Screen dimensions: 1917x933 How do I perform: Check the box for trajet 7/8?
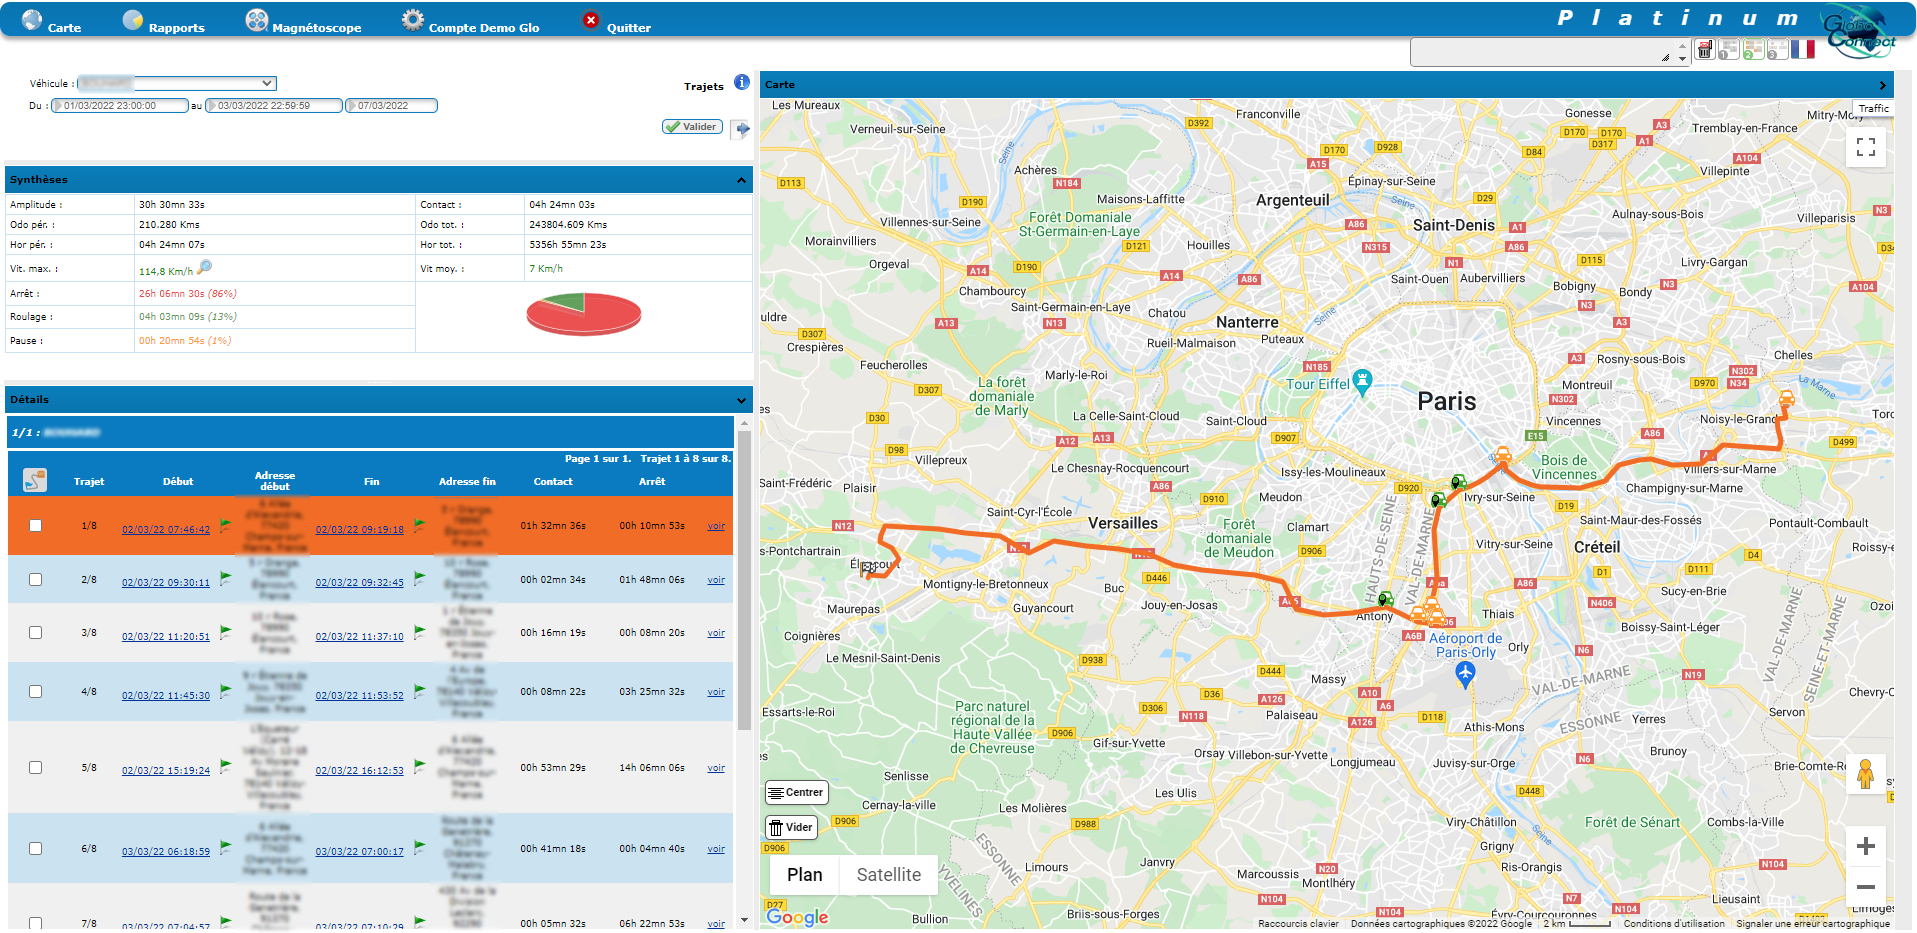[36, 923]
